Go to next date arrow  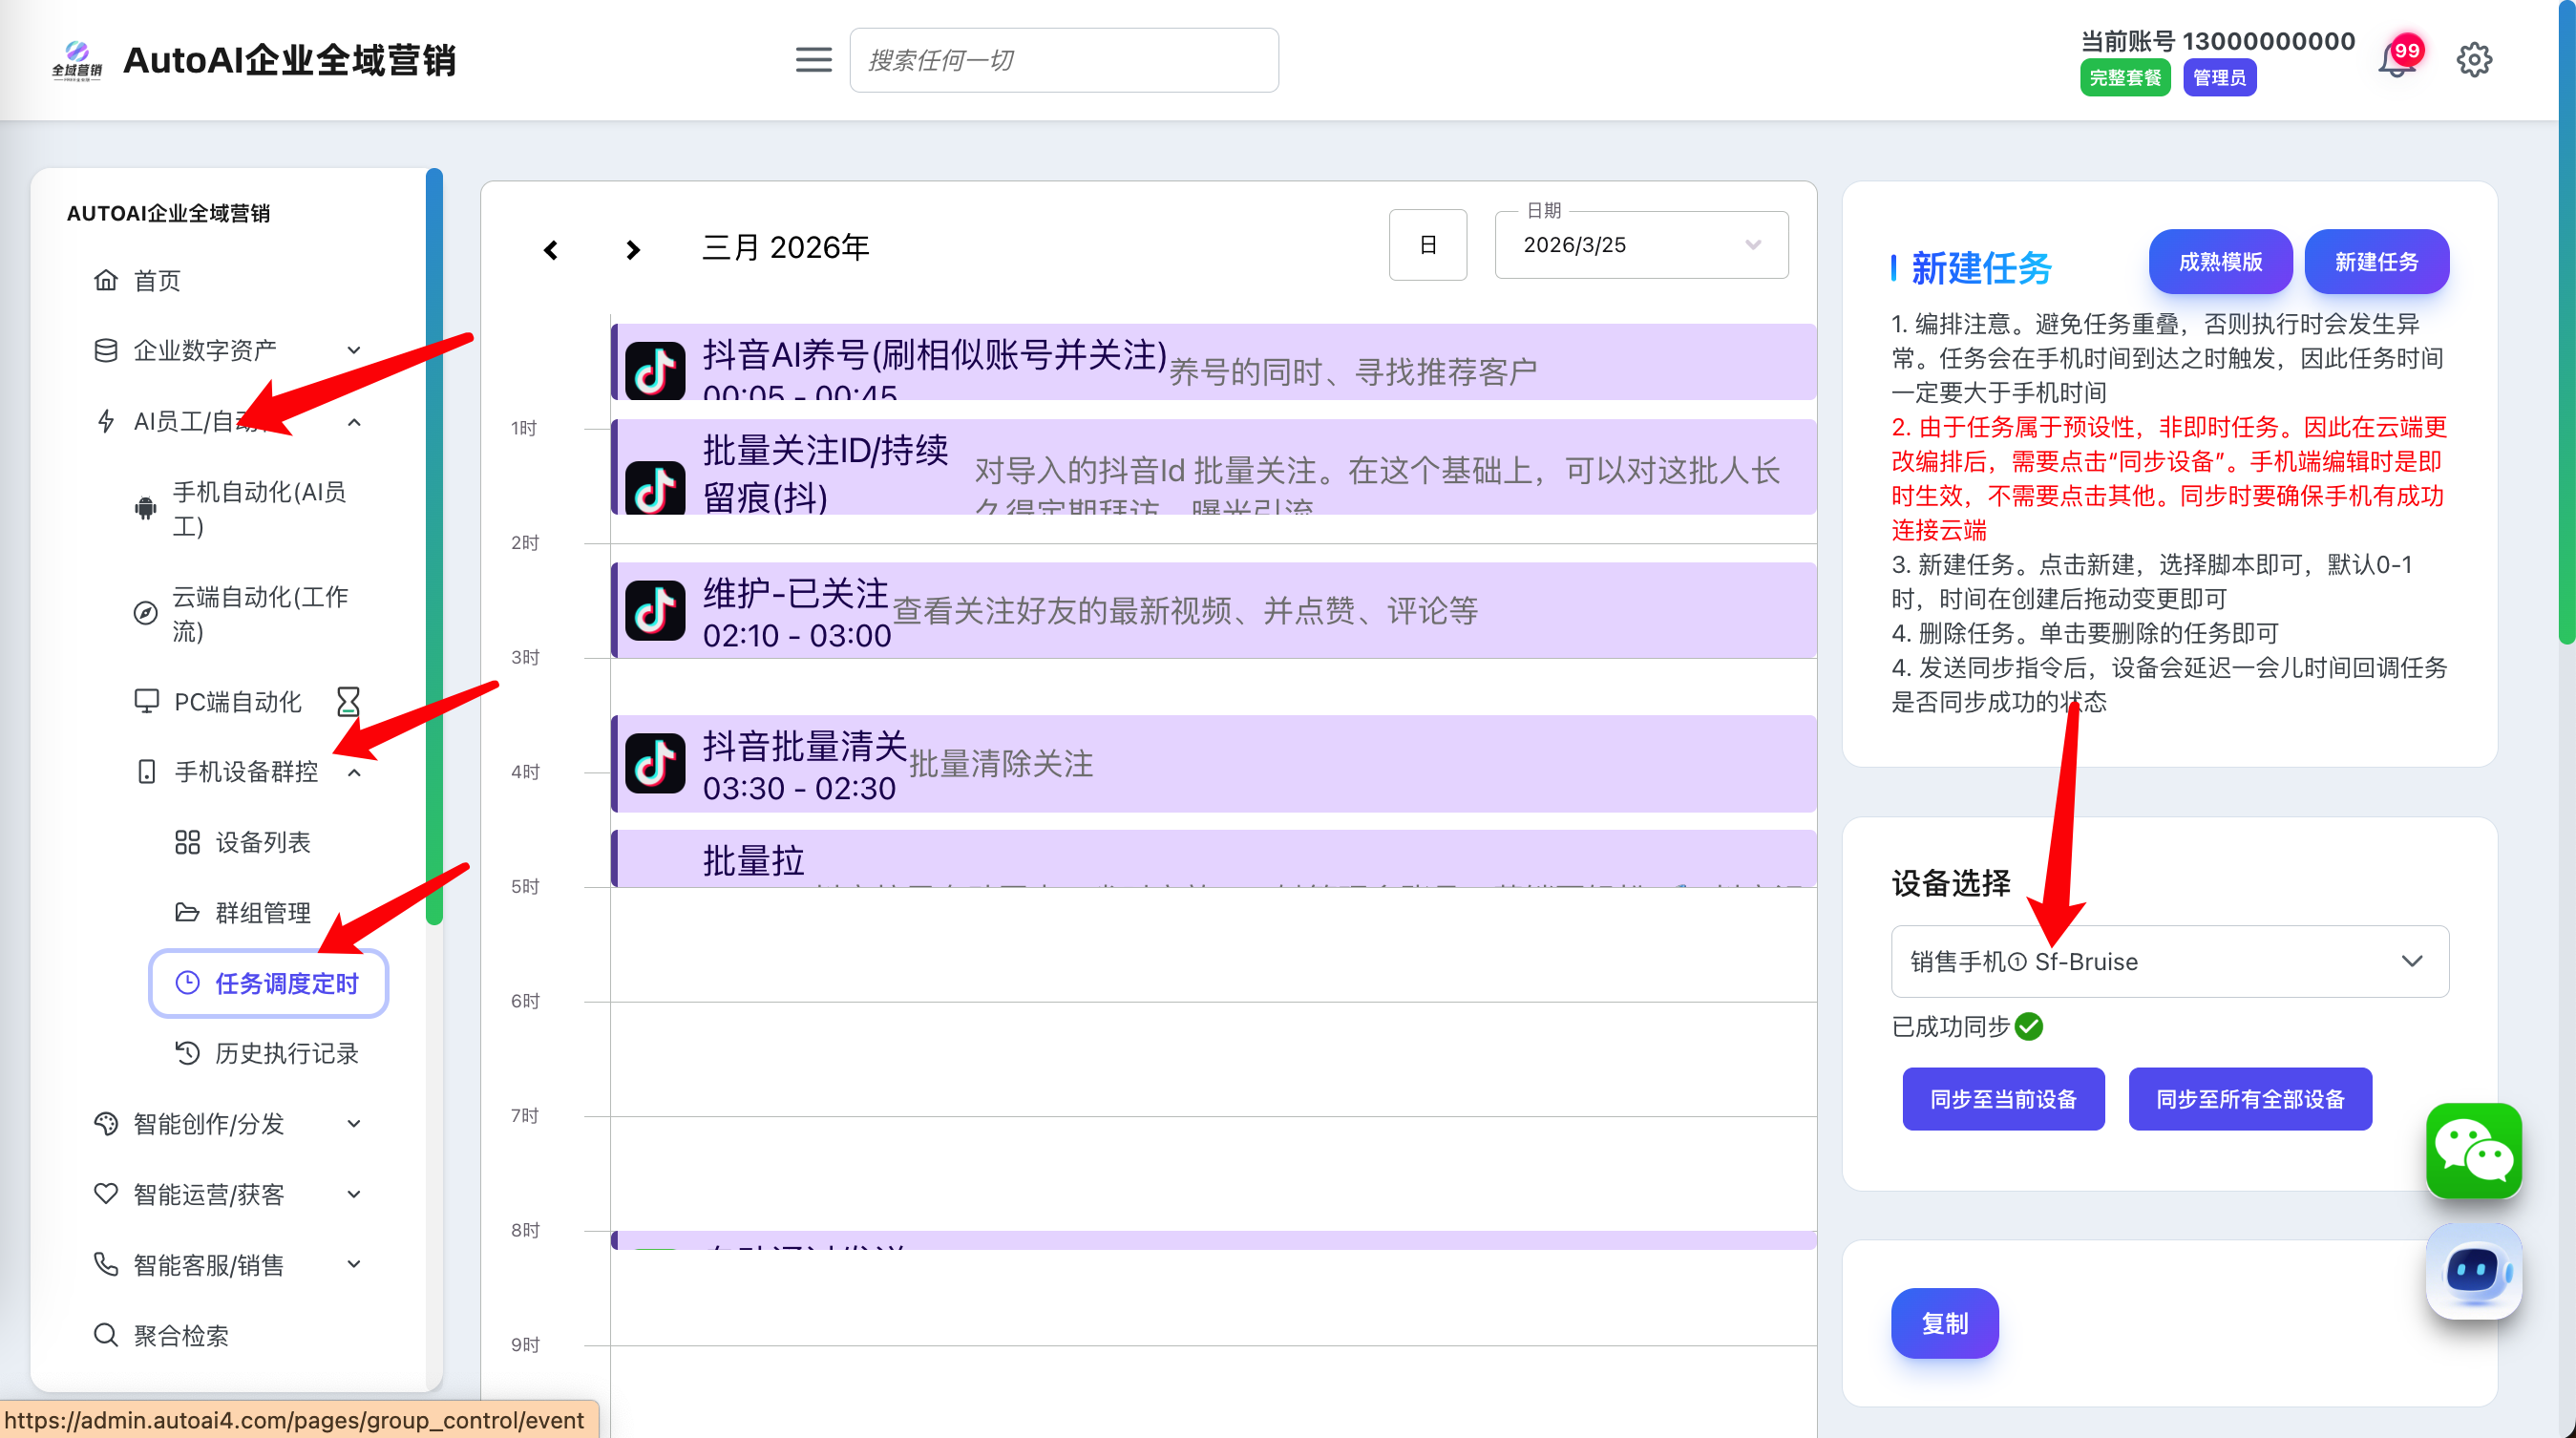pyautogui.click(x=632, y=249)
